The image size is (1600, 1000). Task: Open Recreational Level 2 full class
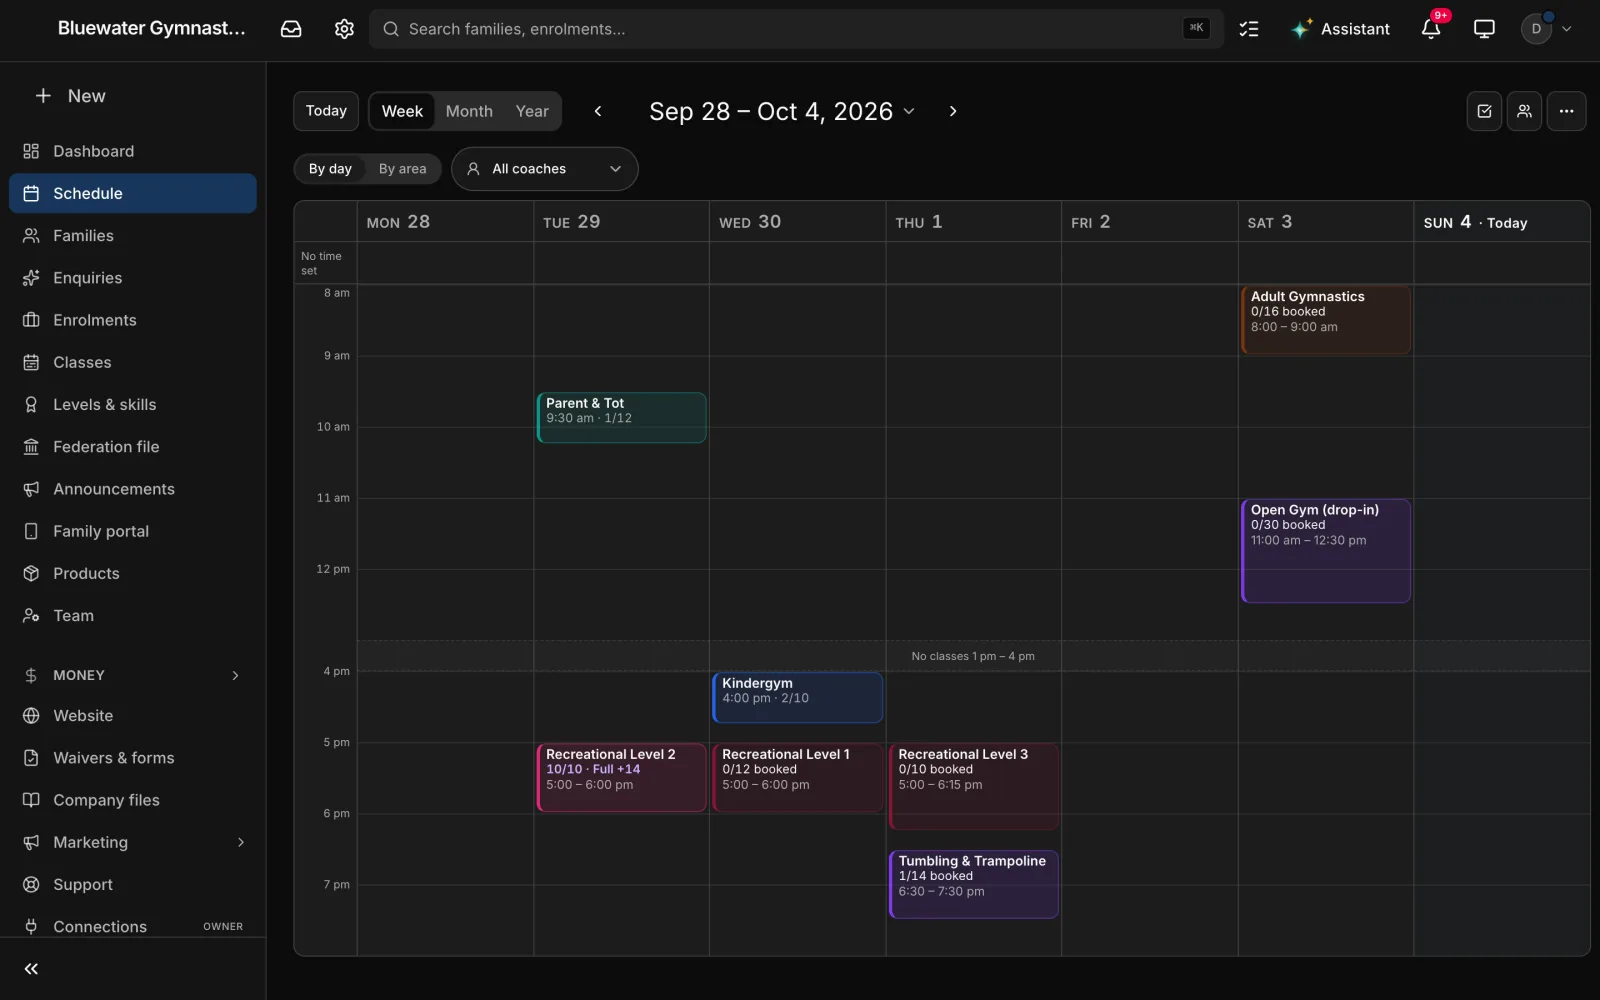(622, 777)
